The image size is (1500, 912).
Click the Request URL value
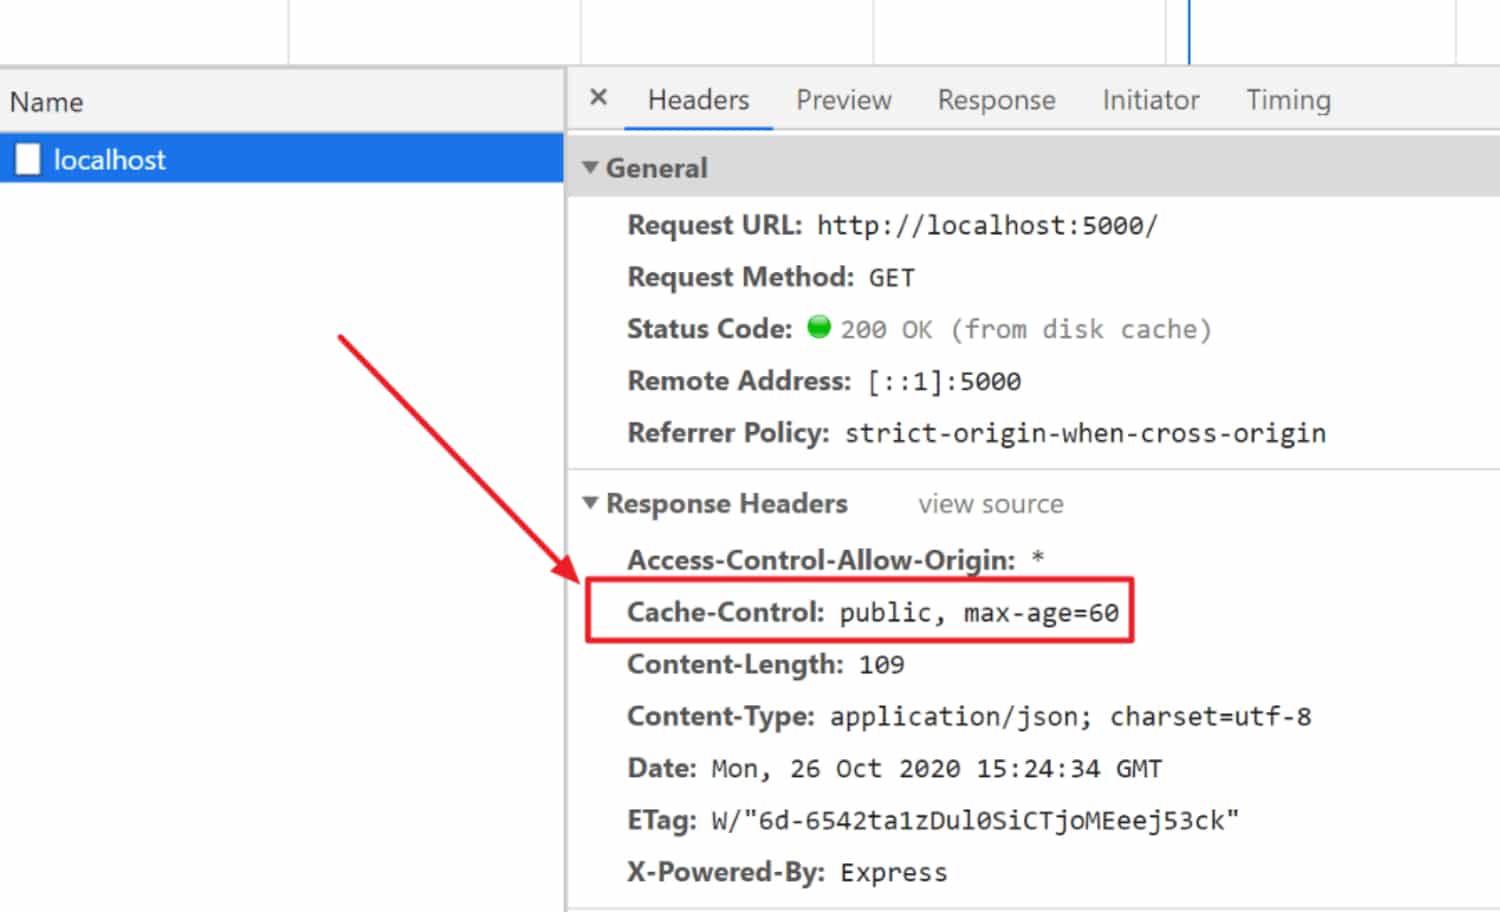click(x=987, y=225)
